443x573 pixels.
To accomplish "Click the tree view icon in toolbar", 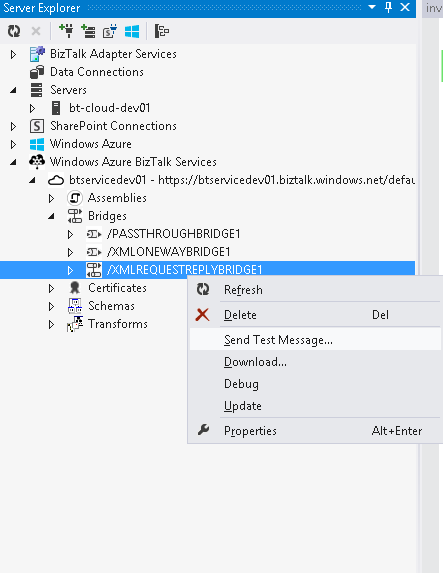I will (x=162, y=31).
